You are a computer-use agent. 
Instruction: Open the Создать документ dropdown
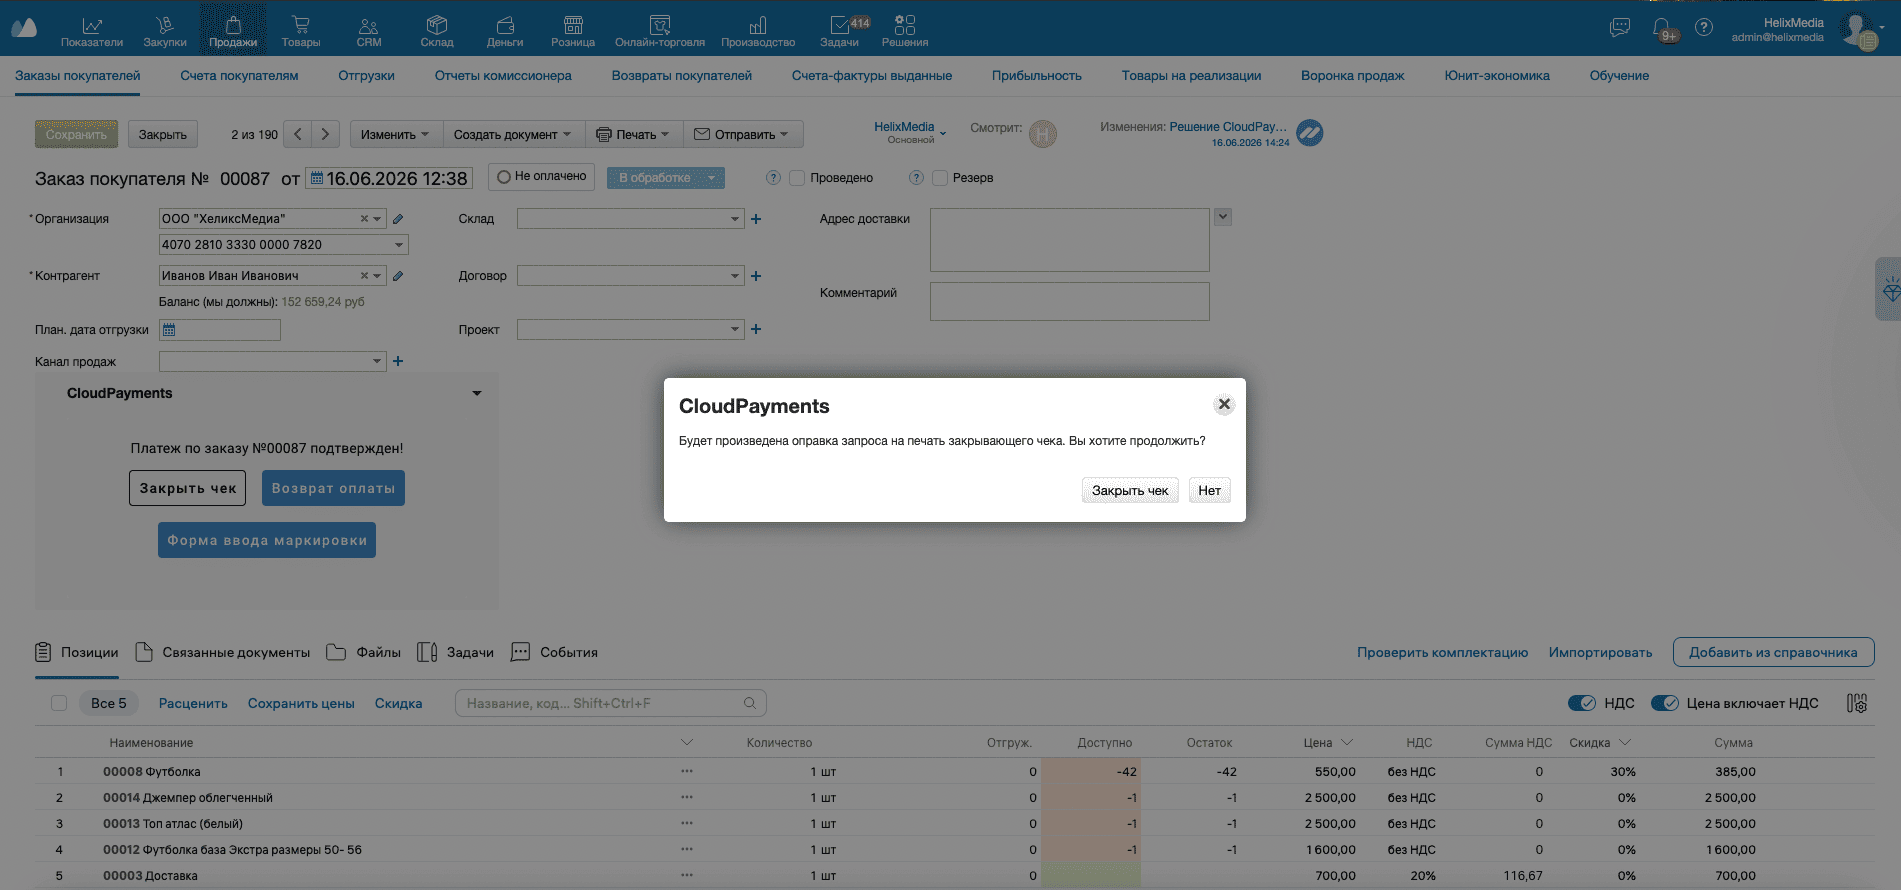512,134
